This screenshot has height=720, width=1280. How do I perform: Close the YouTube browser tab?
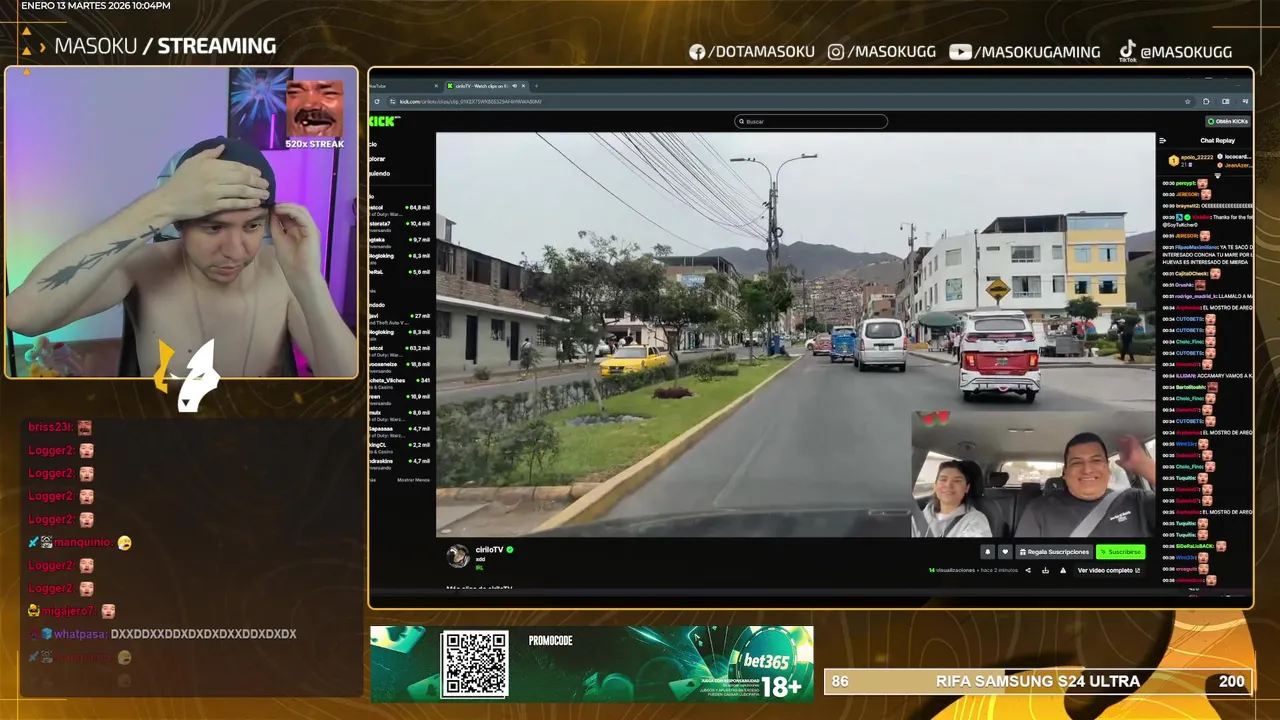436,86
